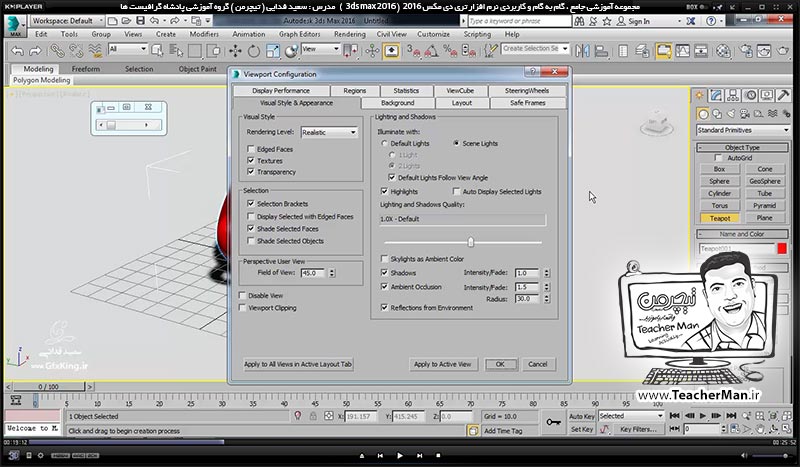800x467 pixels.
Task: Click the Undo arrow in main toolbar
Action: pyautogui.click(x=17, y=51)
